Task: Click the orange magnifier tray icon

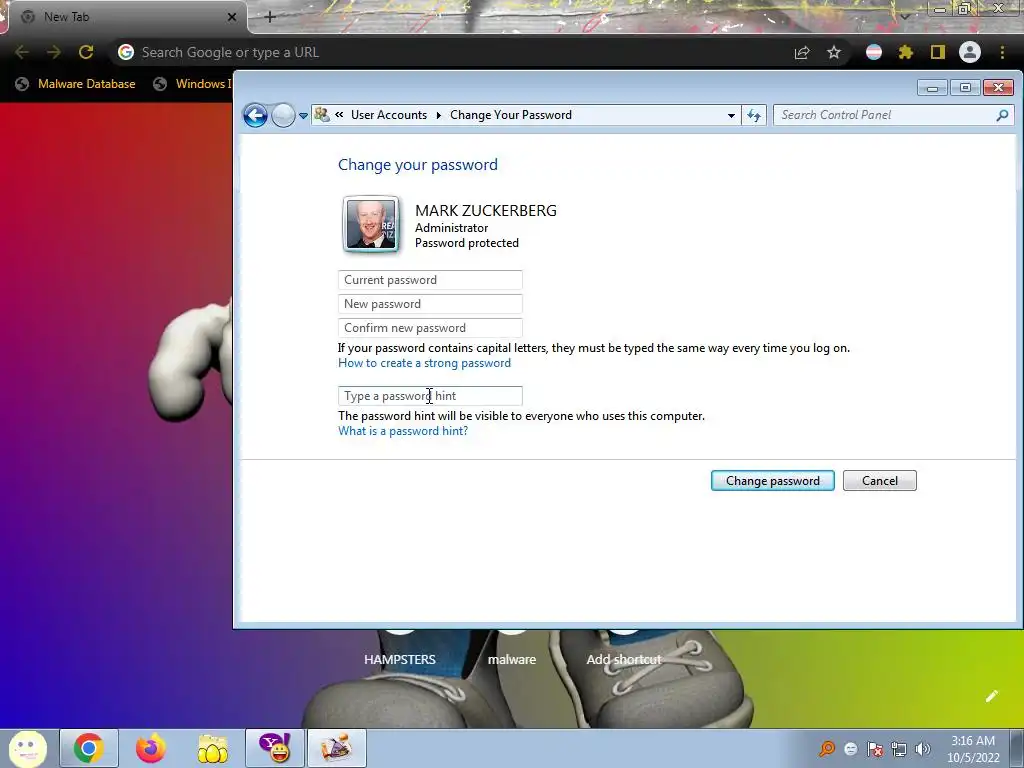Action: pos(827,748)
